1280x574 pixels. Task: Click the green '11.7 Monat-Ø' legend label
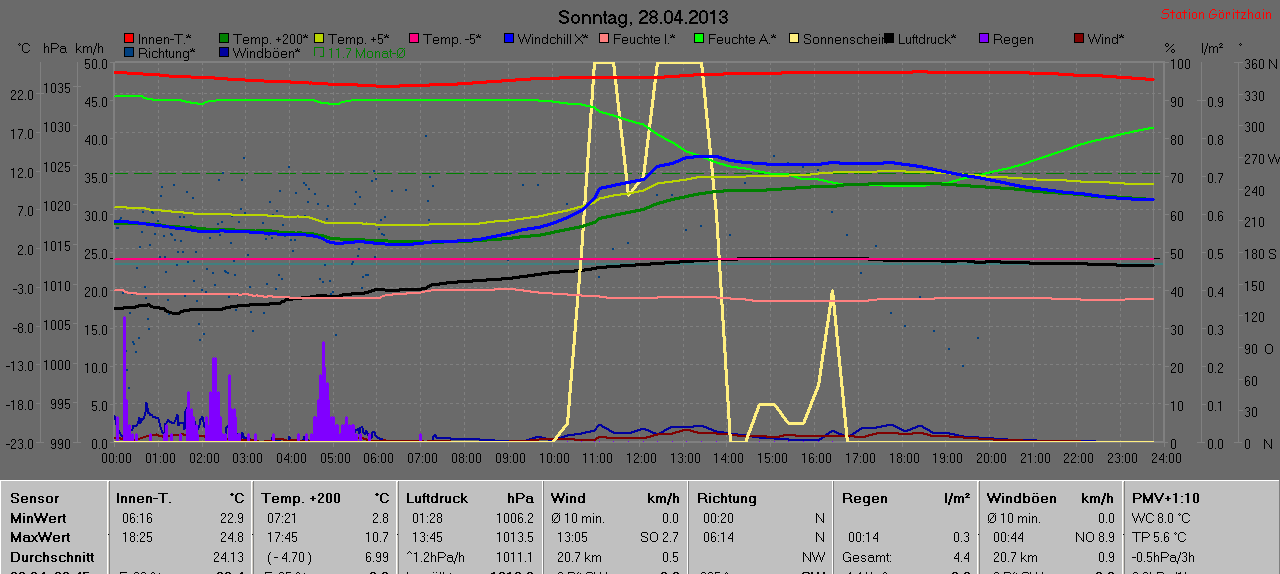pyautogui.click(x=366, y=52)
